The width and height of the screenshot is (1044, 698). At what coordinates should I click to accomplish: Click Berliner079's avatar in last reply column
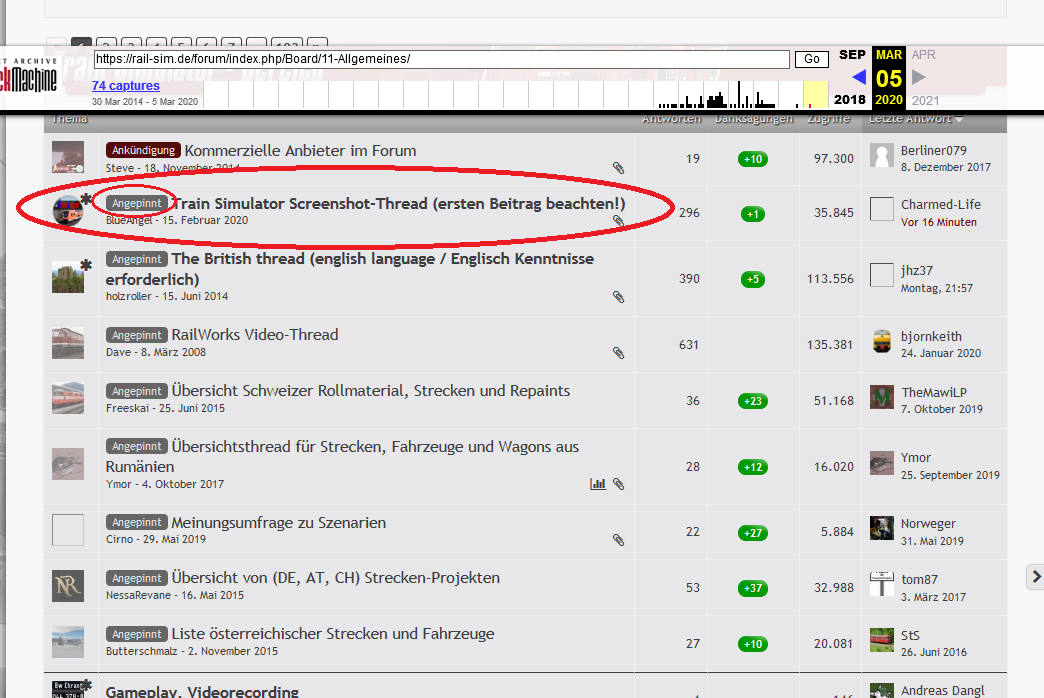point(882,155)
